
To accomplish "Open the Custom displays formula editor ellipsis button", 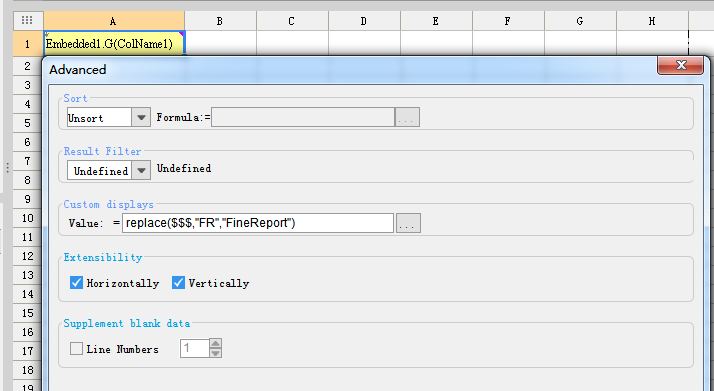I will pos(408,223).
